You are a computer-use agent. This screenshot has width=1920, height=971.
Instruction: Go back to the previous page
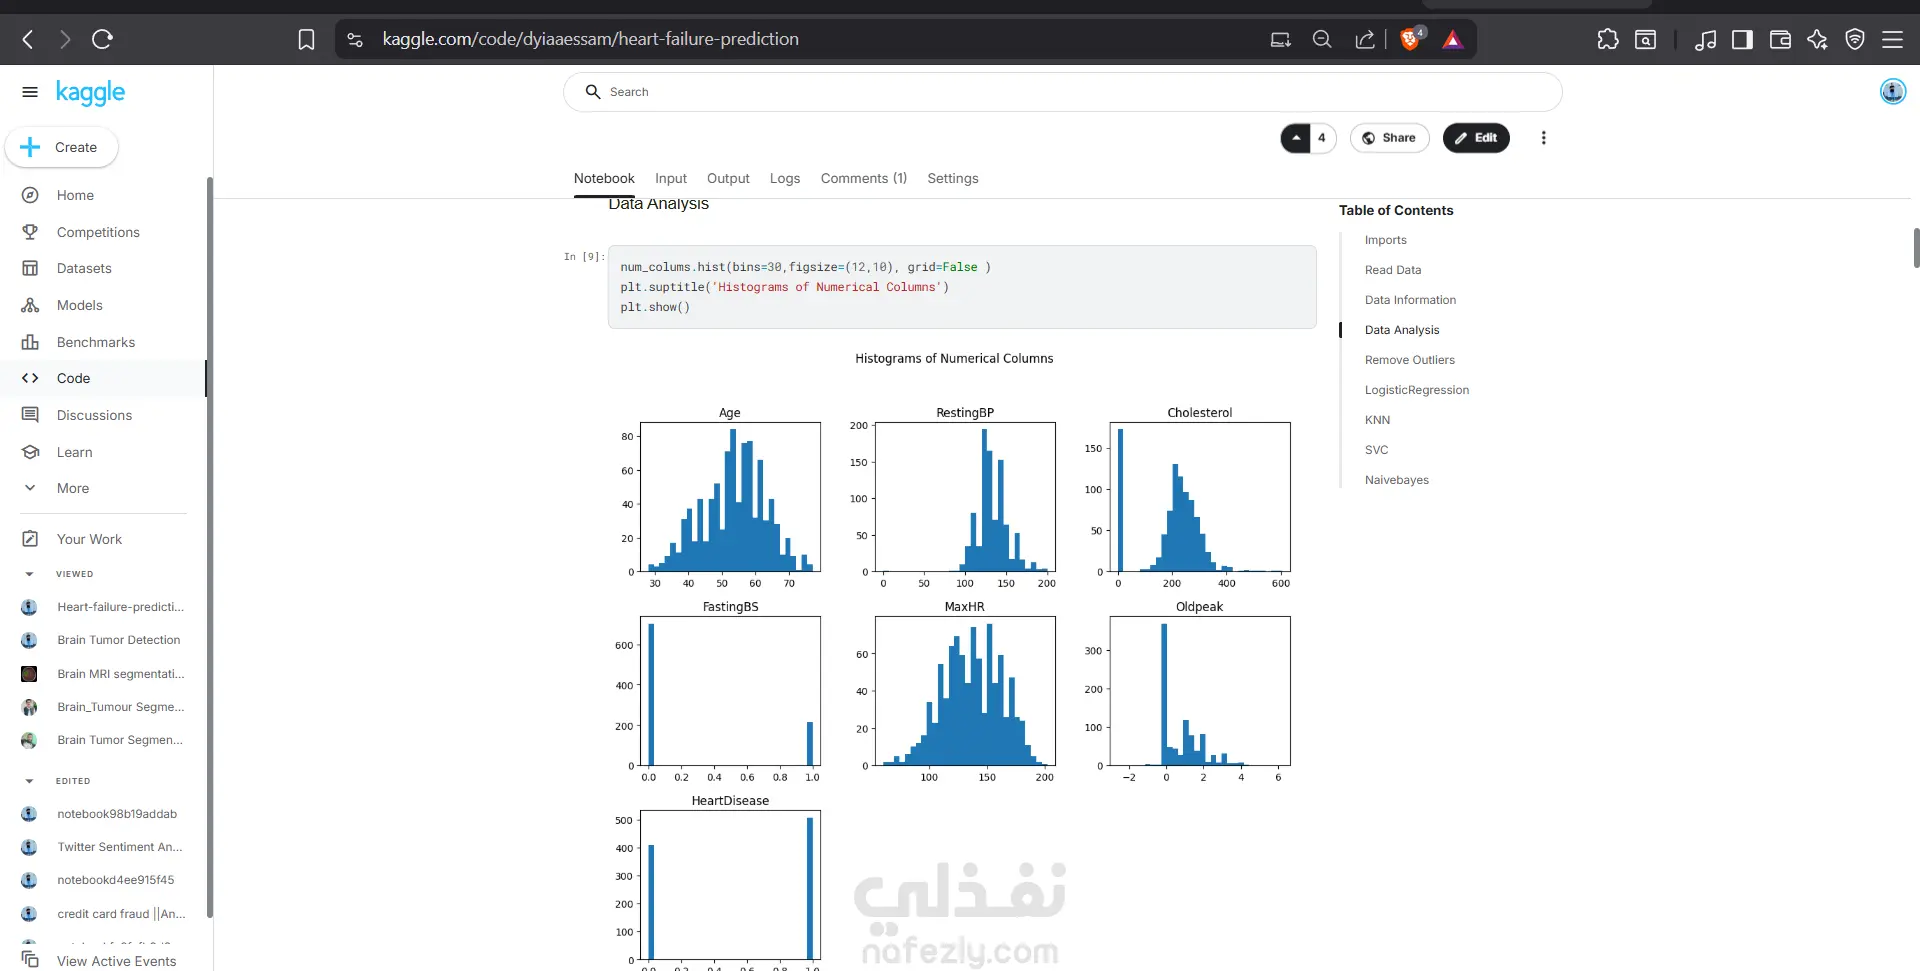[x=28, y=39]
